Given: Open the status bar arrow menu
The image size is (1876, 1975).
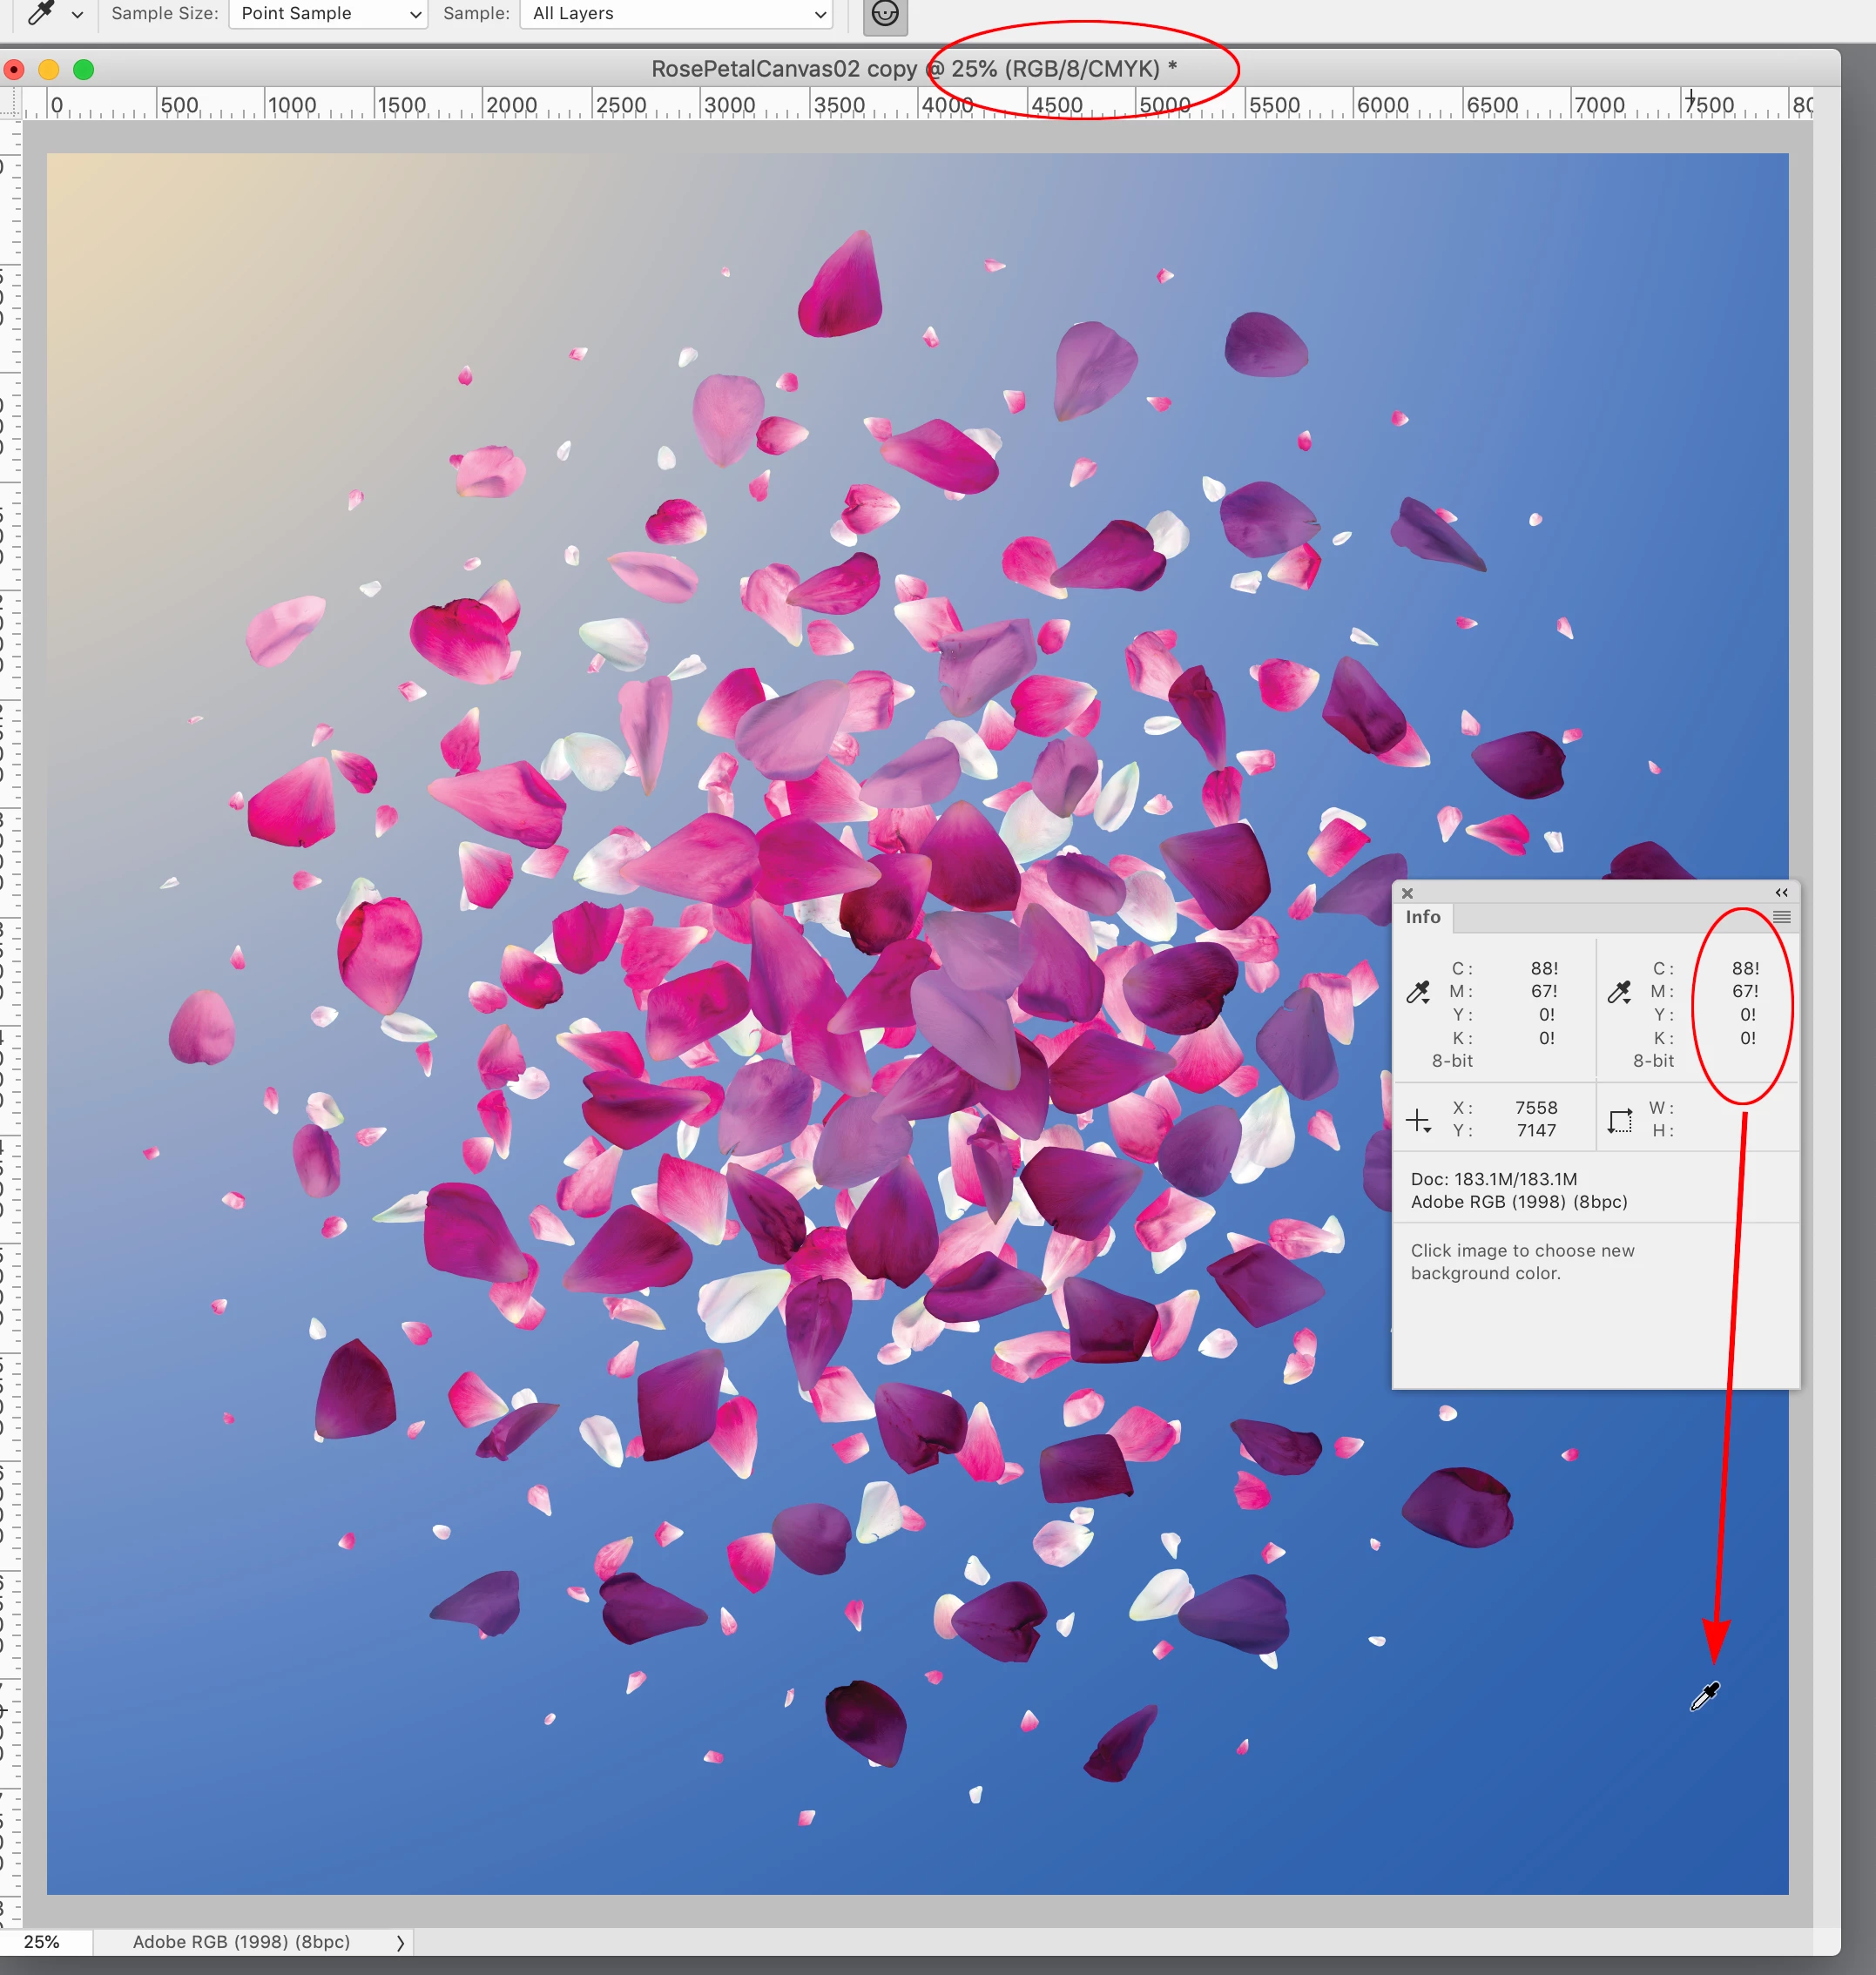Looking at the screenshot, I should tap(400, 1942).
